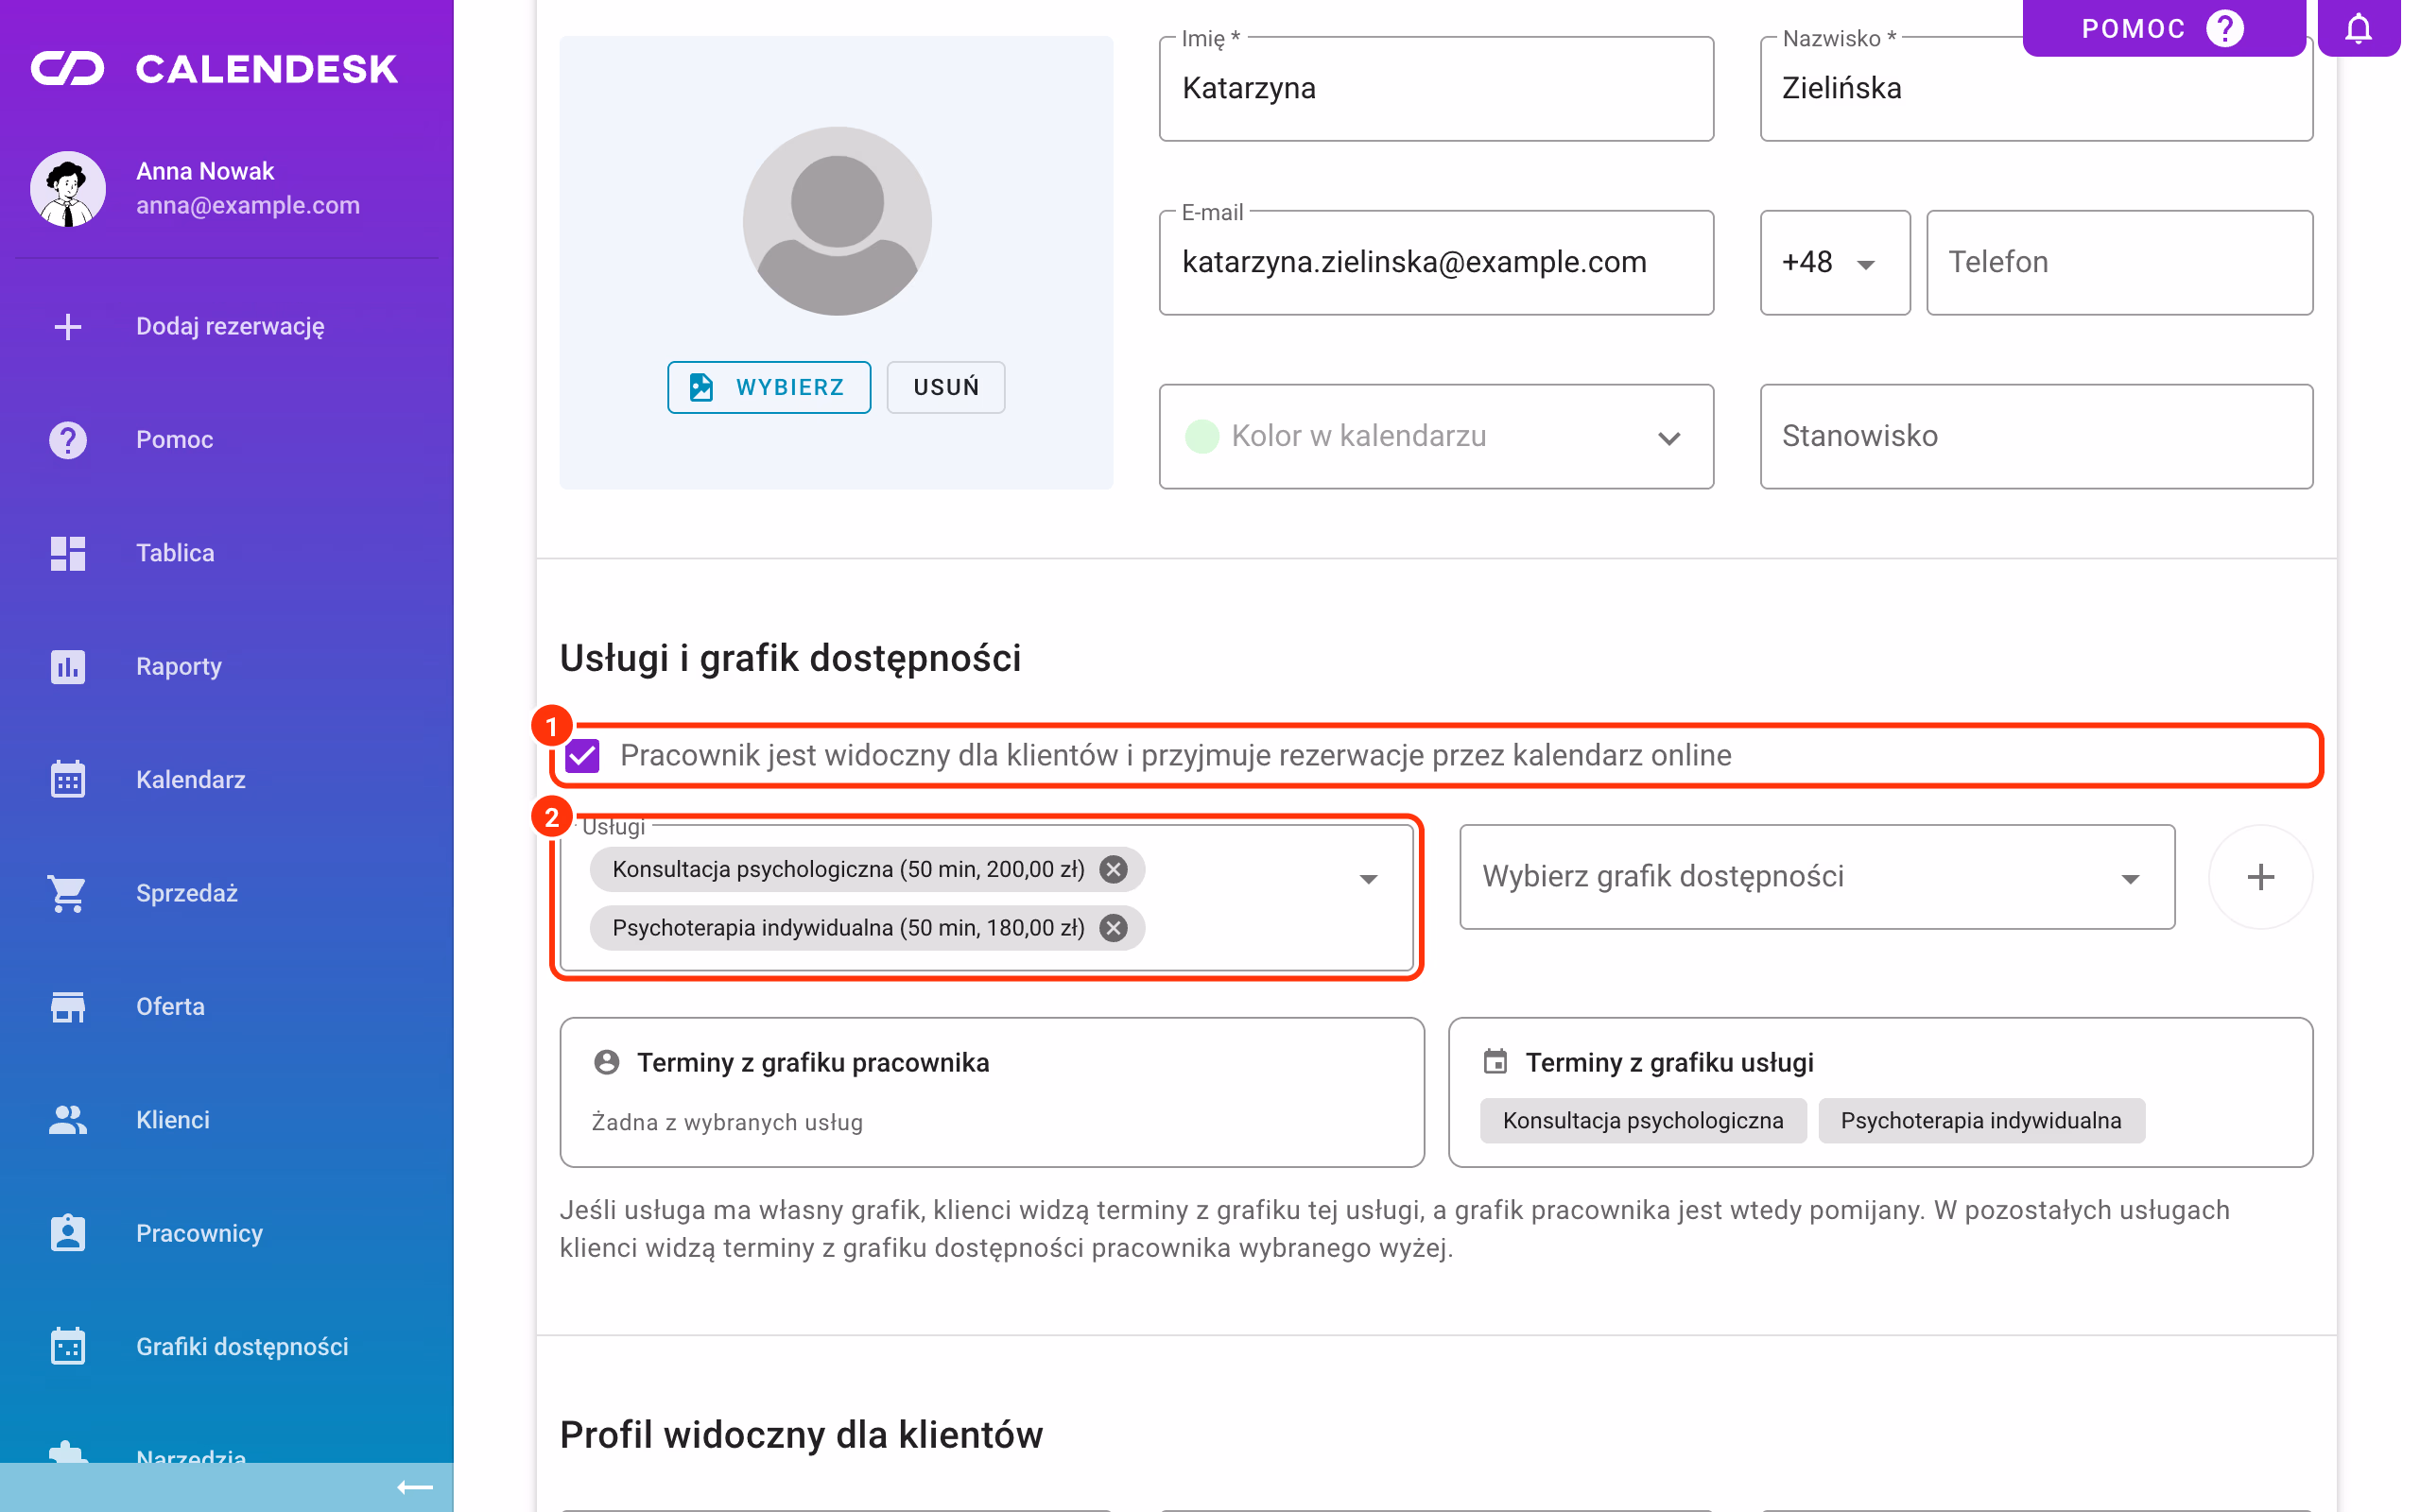
Task: Click the Tablica dashboard icon
Action: (x=68, y=553)
